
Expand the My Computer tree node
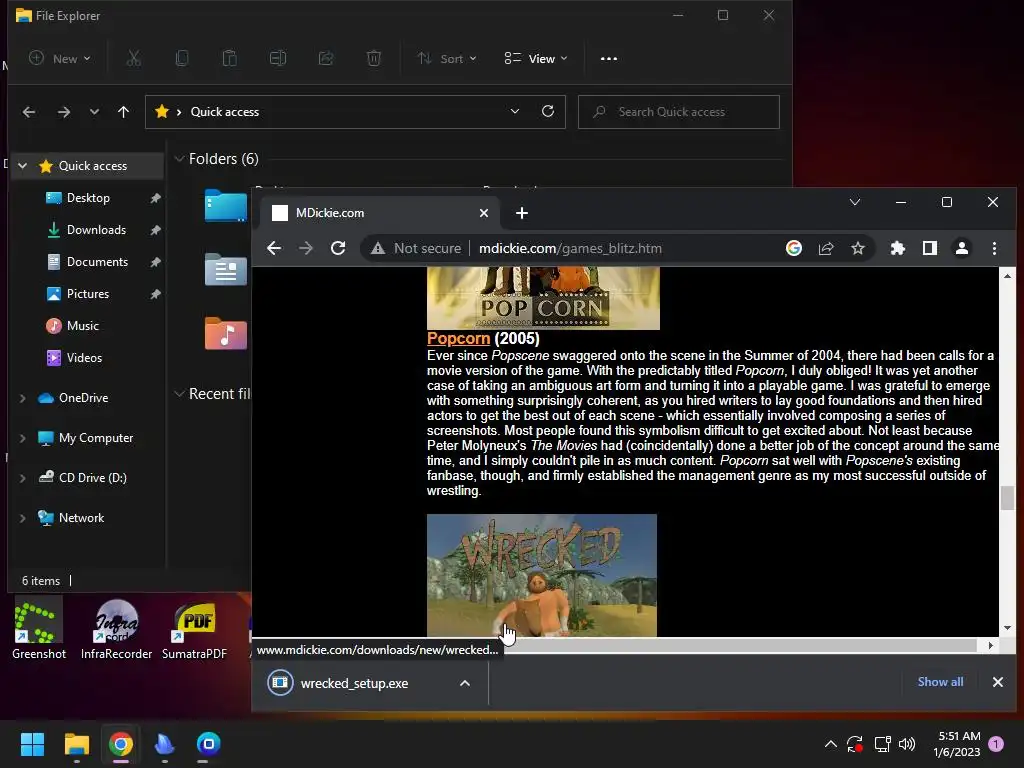click(x=23, y=438)
